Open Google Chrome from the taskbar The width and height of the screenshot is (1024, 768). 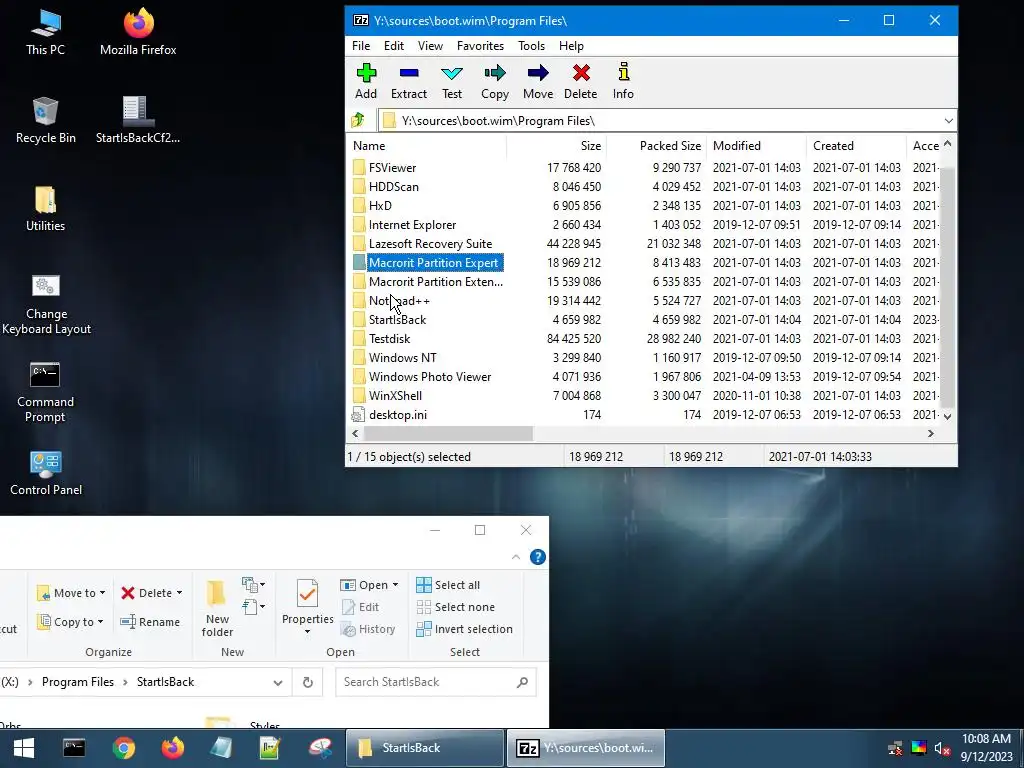point(123,748)
